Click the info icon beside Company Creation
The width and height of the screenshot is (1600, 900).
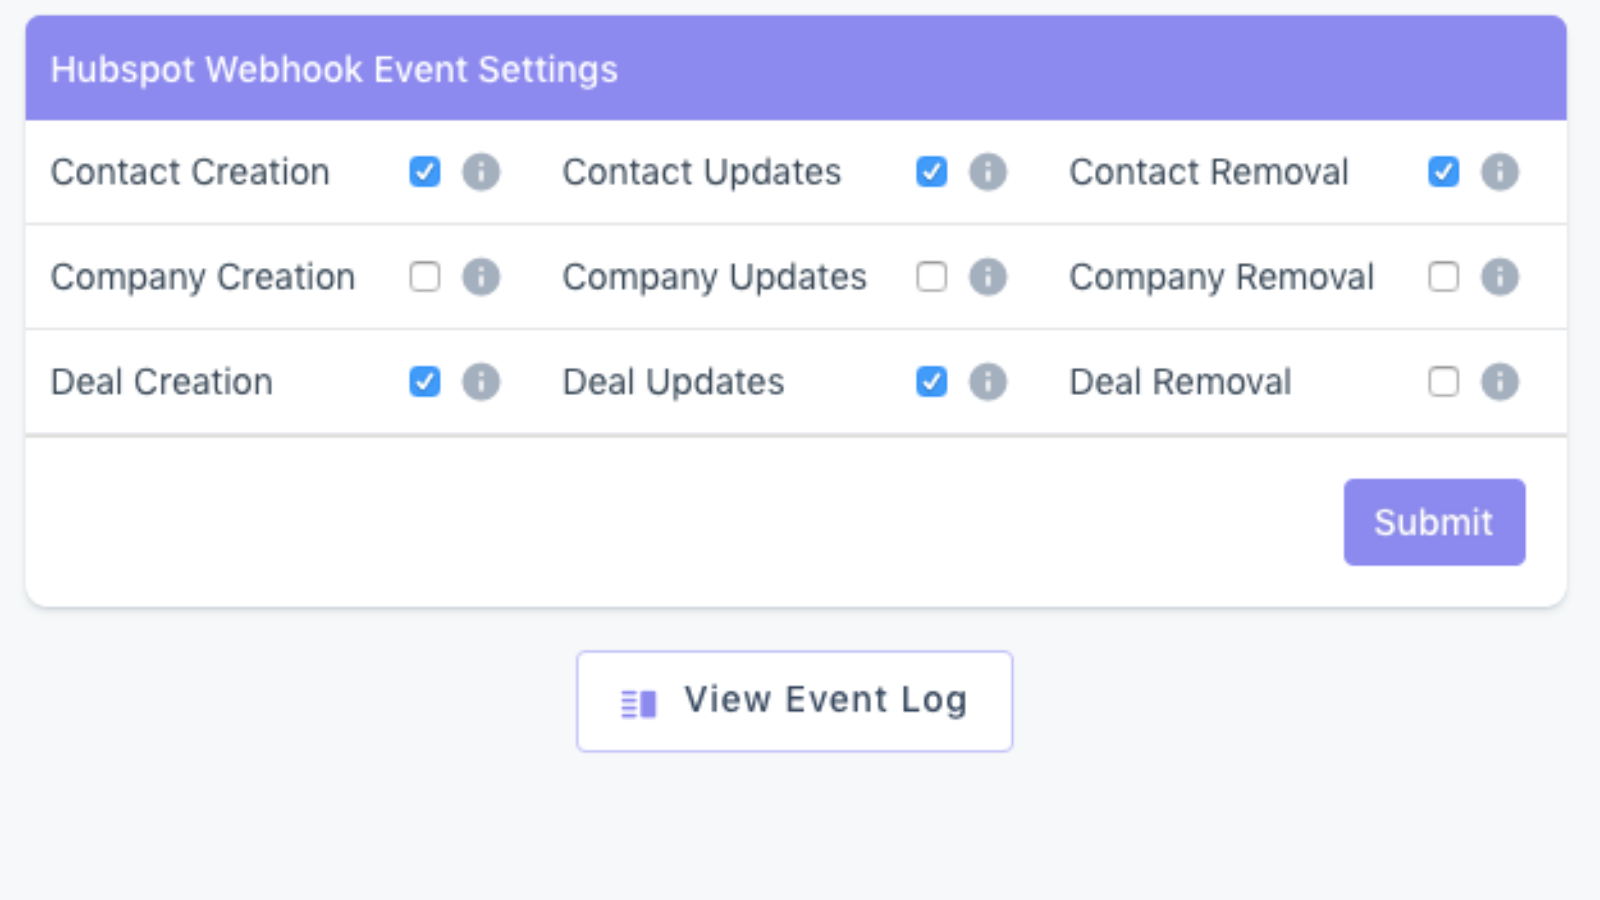481,277
